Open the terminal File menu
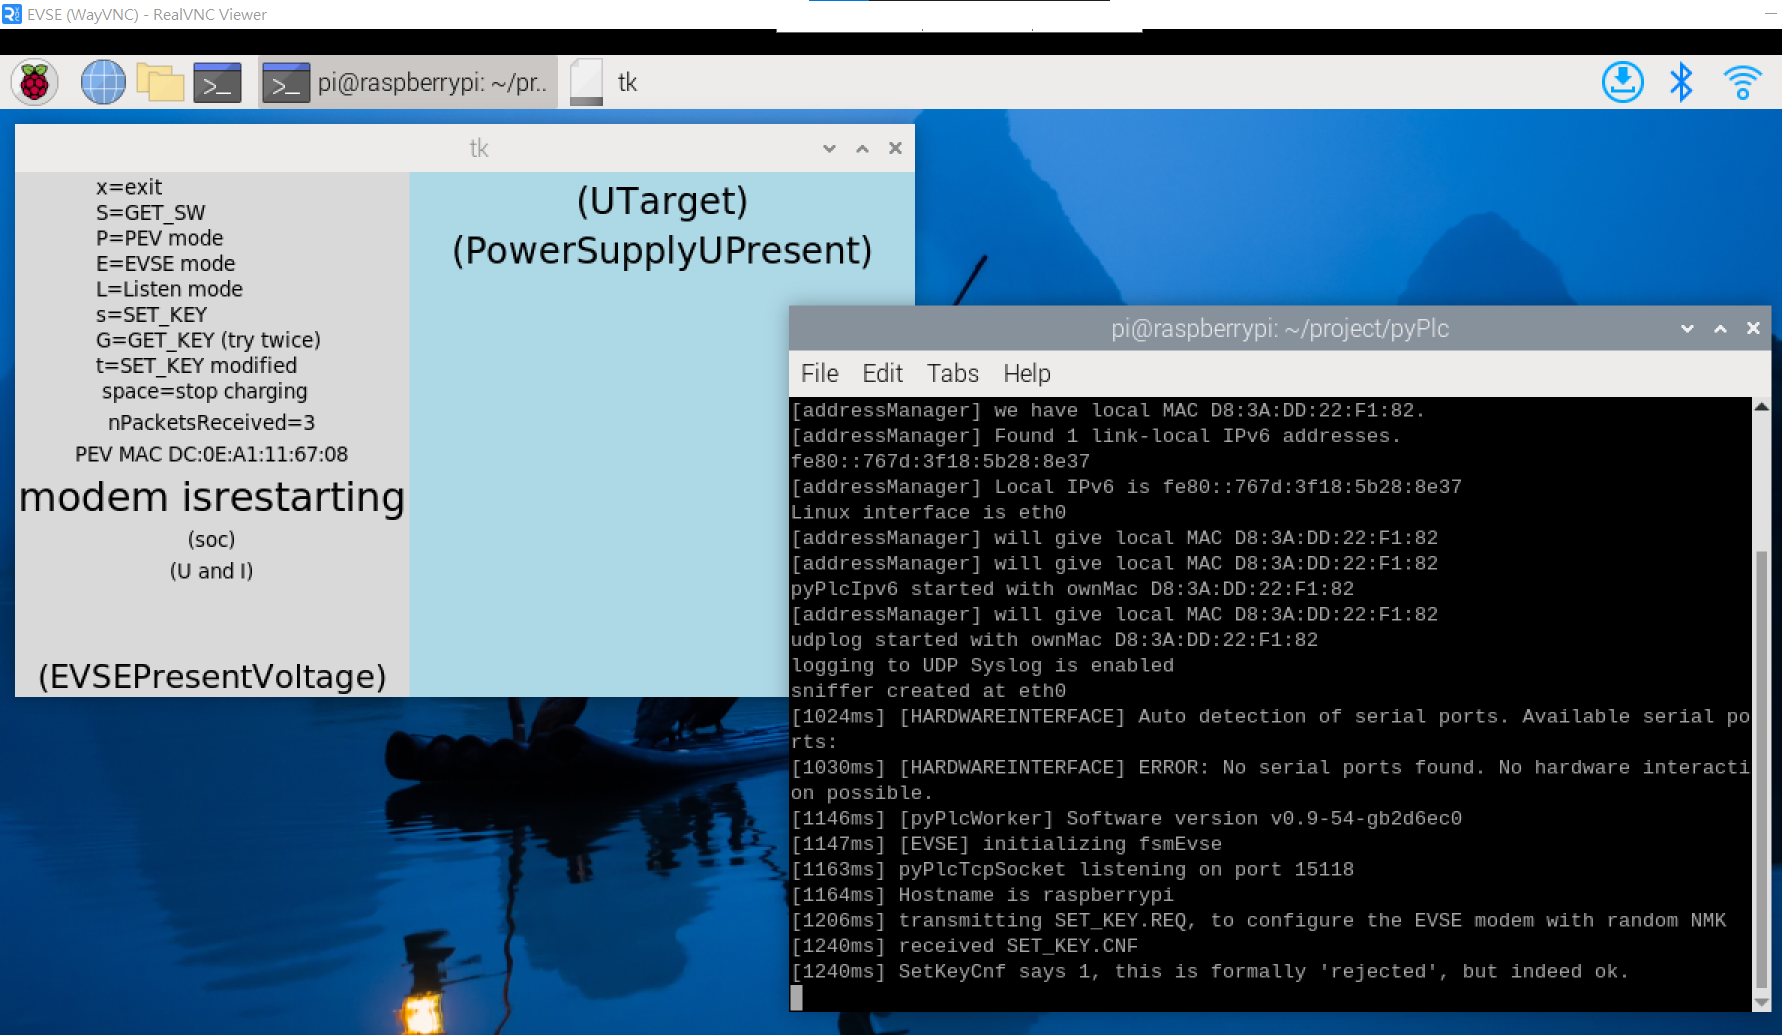The height and width of the screenshot is (1035, 1782). point(819,373)
